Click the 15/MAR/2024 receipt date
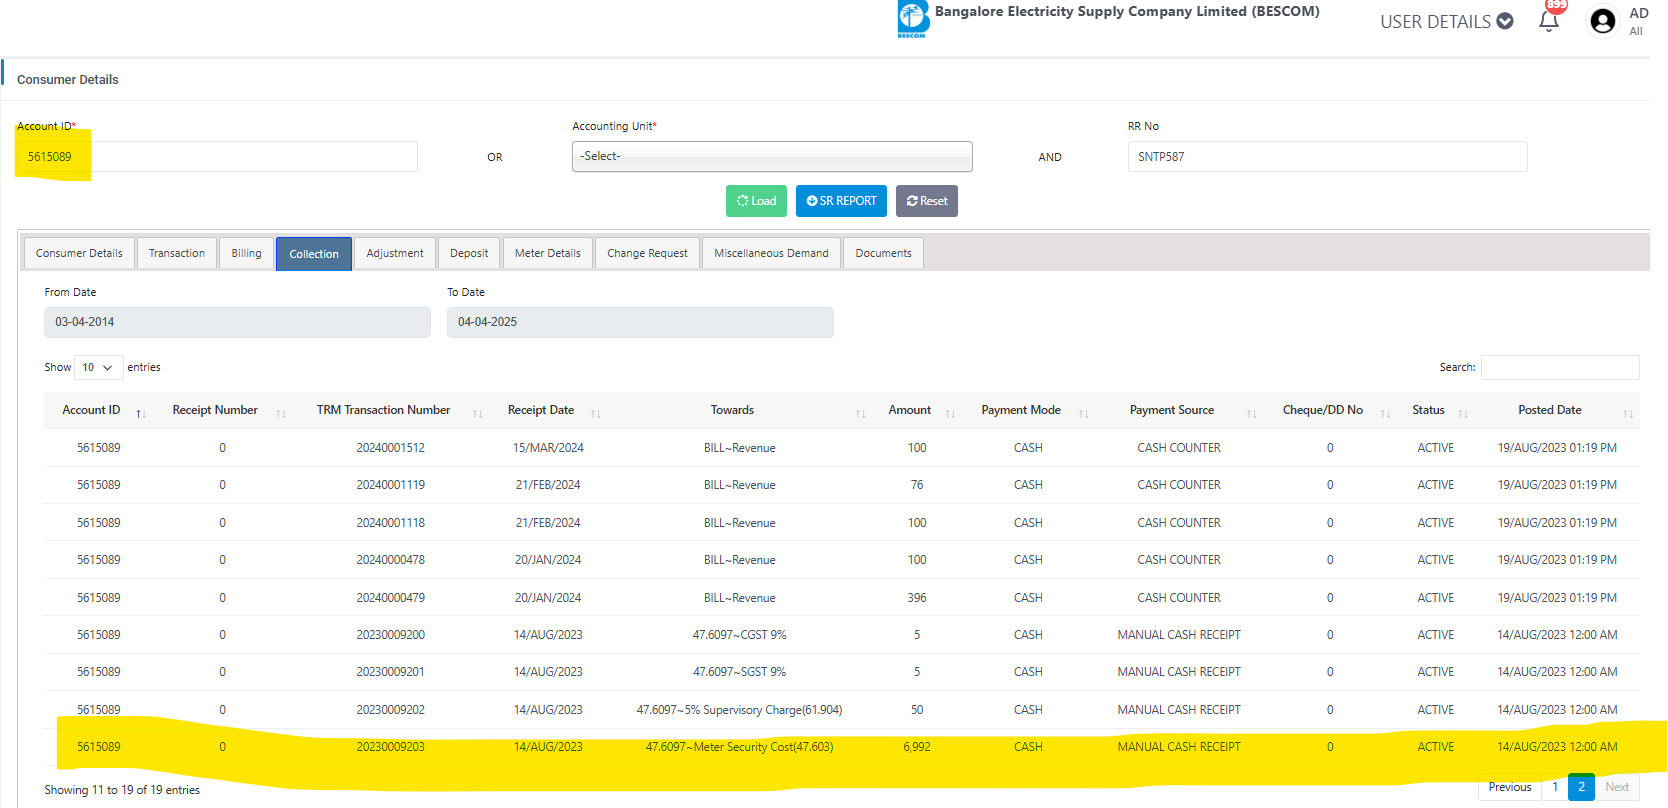The width and height of the screenshot is (1668, 808). click(548, 448)
